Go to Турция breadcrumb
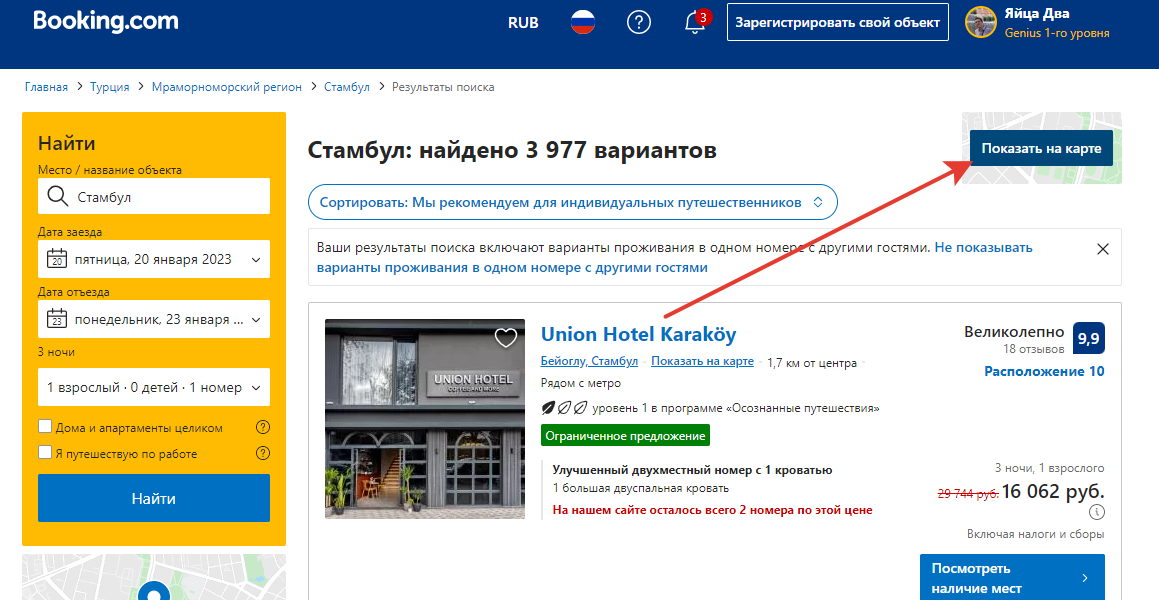The width and height of the screenshot is (1159, 600). [x=109, y=87]
